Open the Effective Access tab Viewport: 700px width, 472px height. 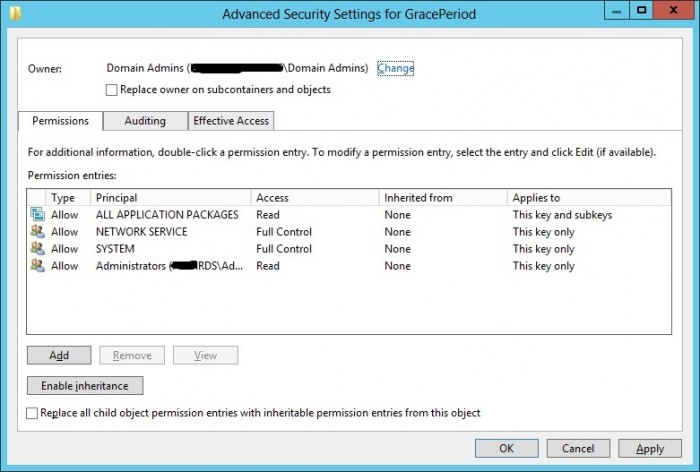(231, 121)
